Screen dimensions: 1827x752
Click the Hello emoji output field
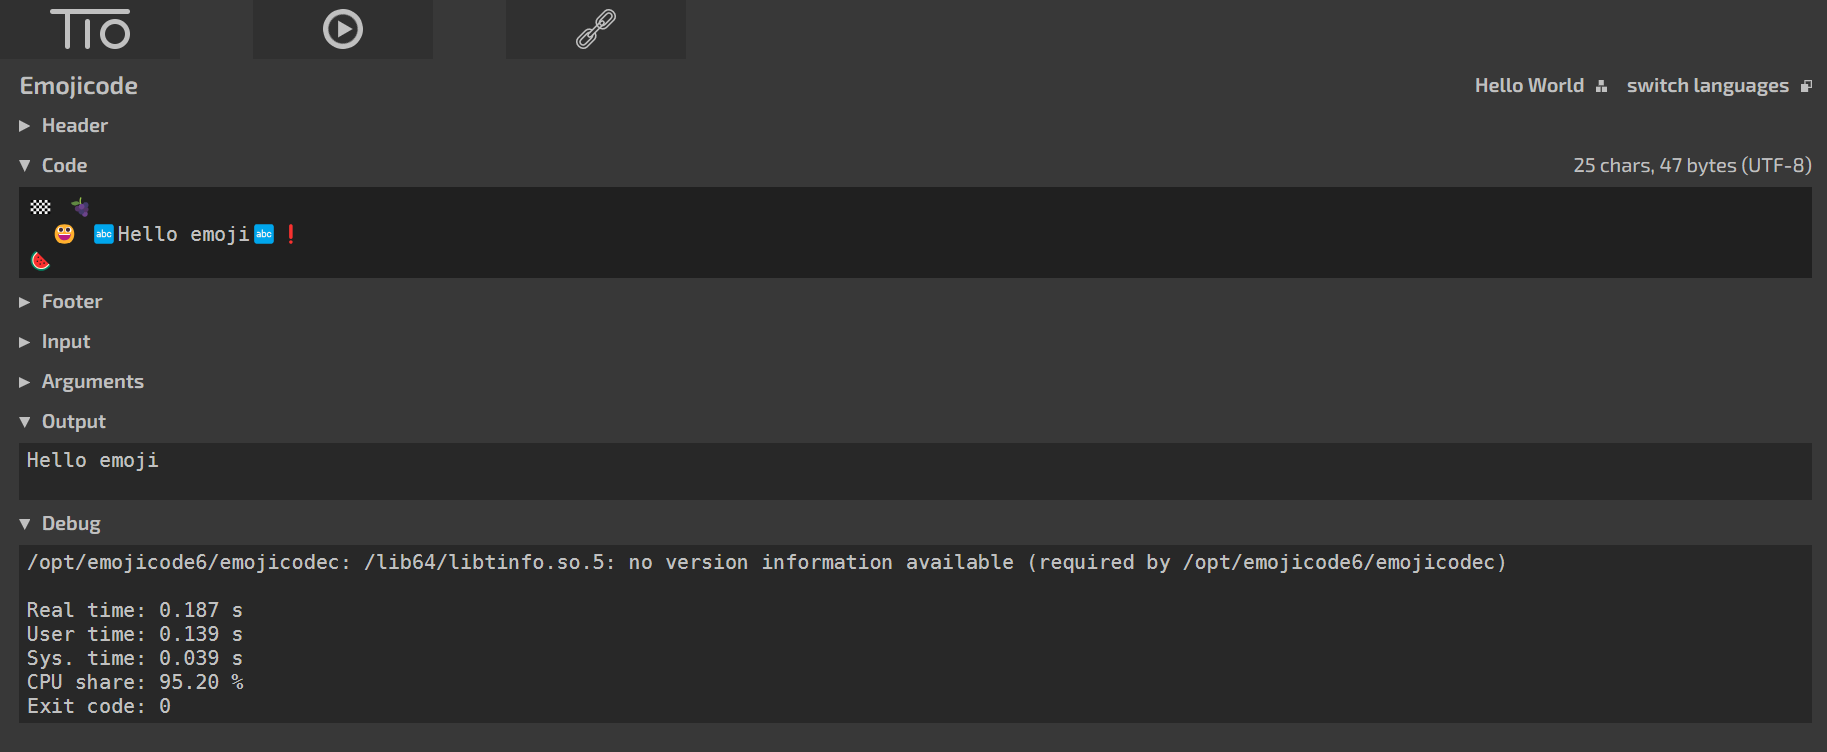click(915, 471)
